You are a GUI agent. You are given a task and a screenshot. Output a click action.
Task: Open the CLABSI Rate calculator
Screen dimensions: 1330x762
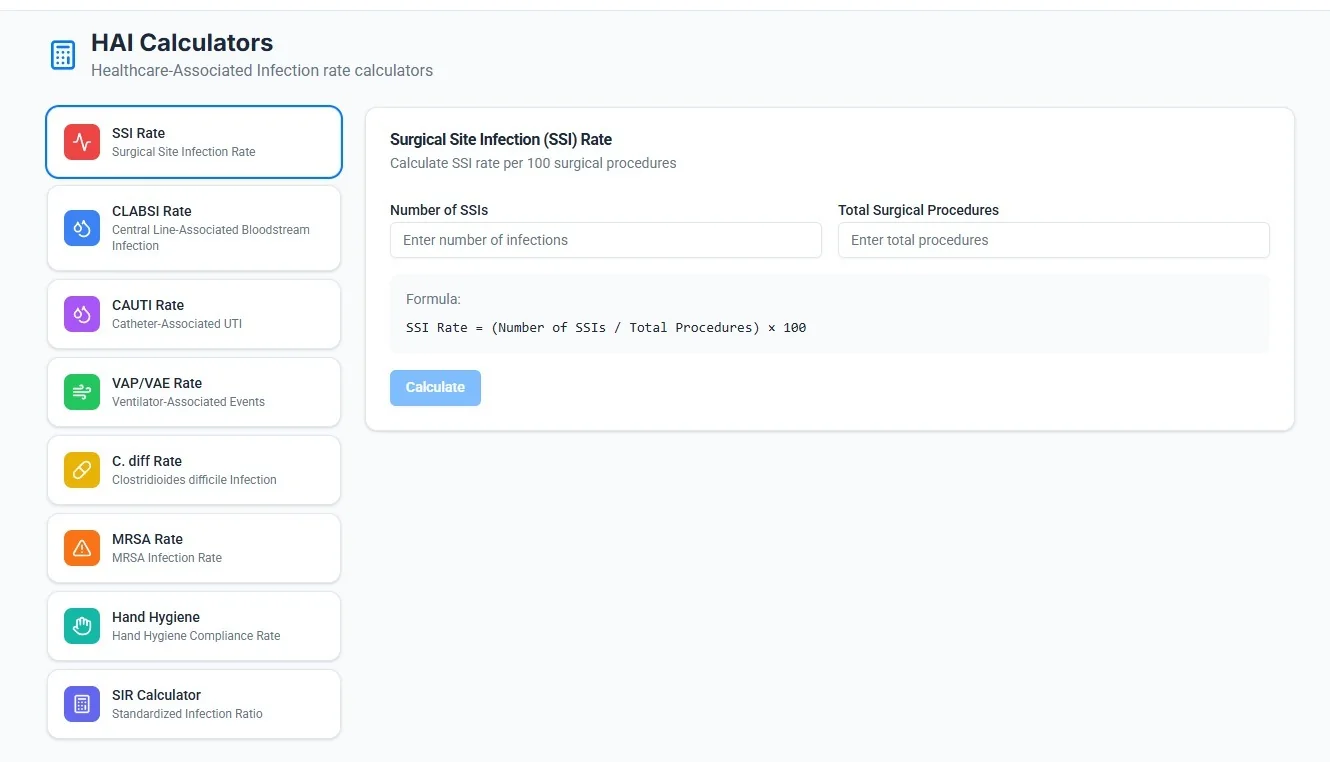click(194, 228)
